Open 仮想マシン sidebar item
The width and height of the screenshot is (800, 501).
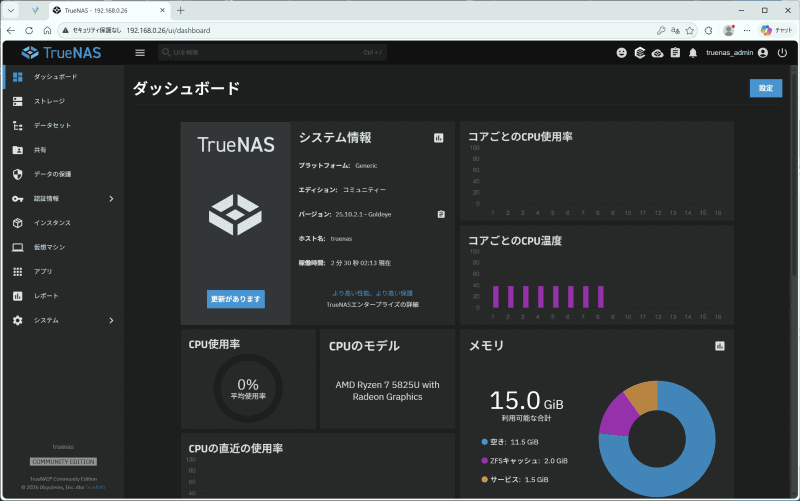[63, 247]
